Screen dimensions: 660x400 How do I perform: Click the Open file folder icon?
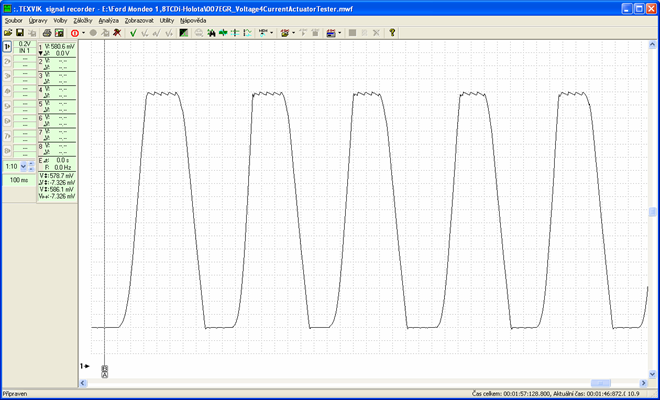(x=8, y=33)
